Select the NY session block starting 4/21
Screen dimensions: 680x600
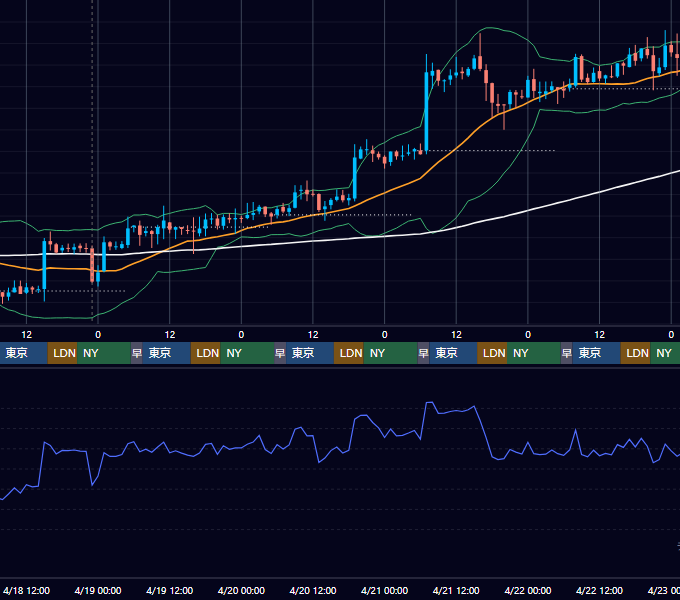click(x=533, y=353)
